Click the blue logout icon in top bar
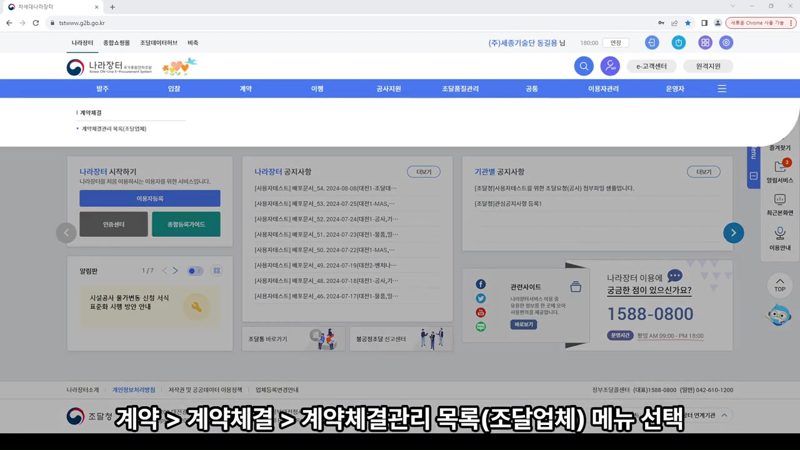This screenshot has height=450, width=800. [652, 43]
